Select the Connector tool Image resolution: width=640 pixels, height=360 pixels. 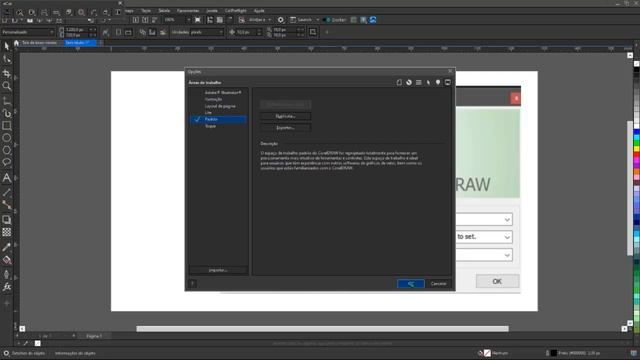(7, 205)
